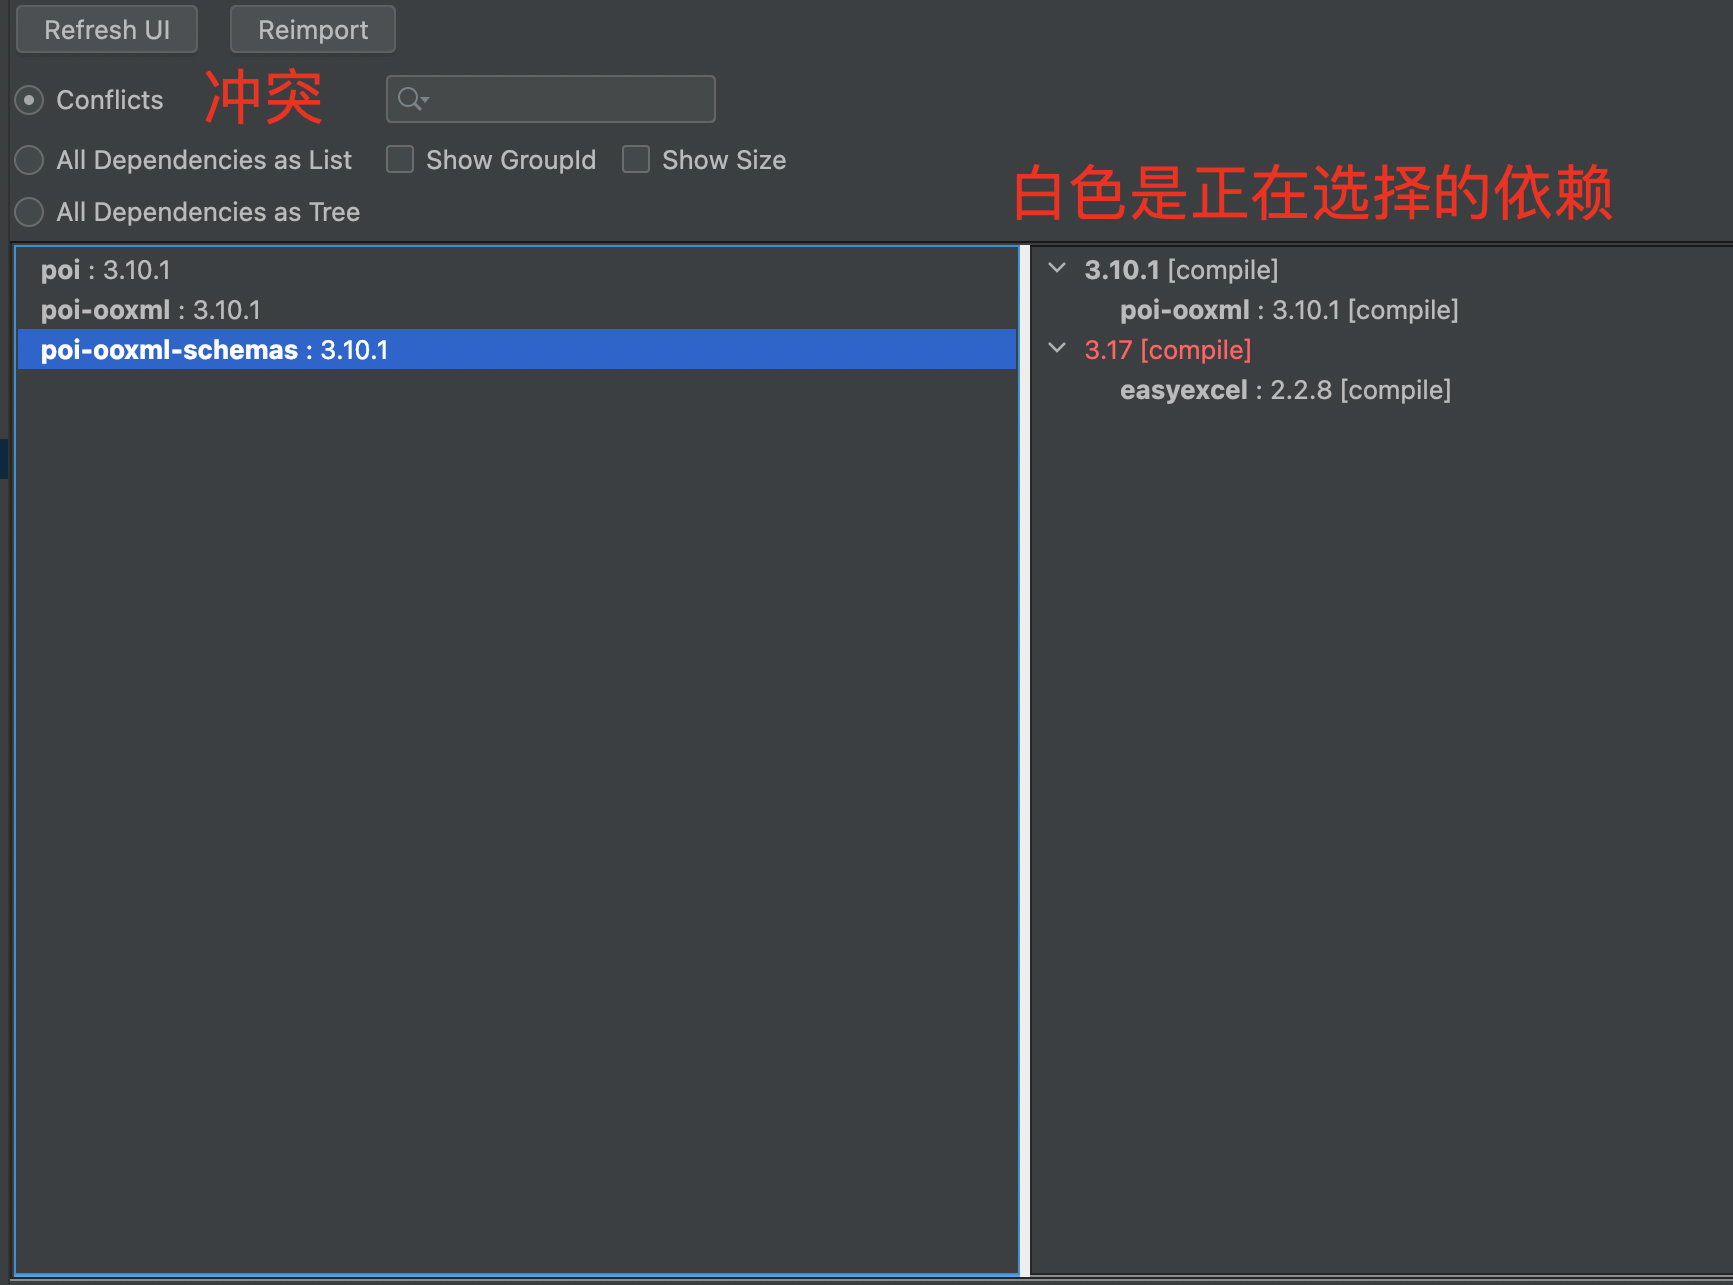Click the red 3.17 [compile] version label

pyautogui.click(x=1168, y=350)
